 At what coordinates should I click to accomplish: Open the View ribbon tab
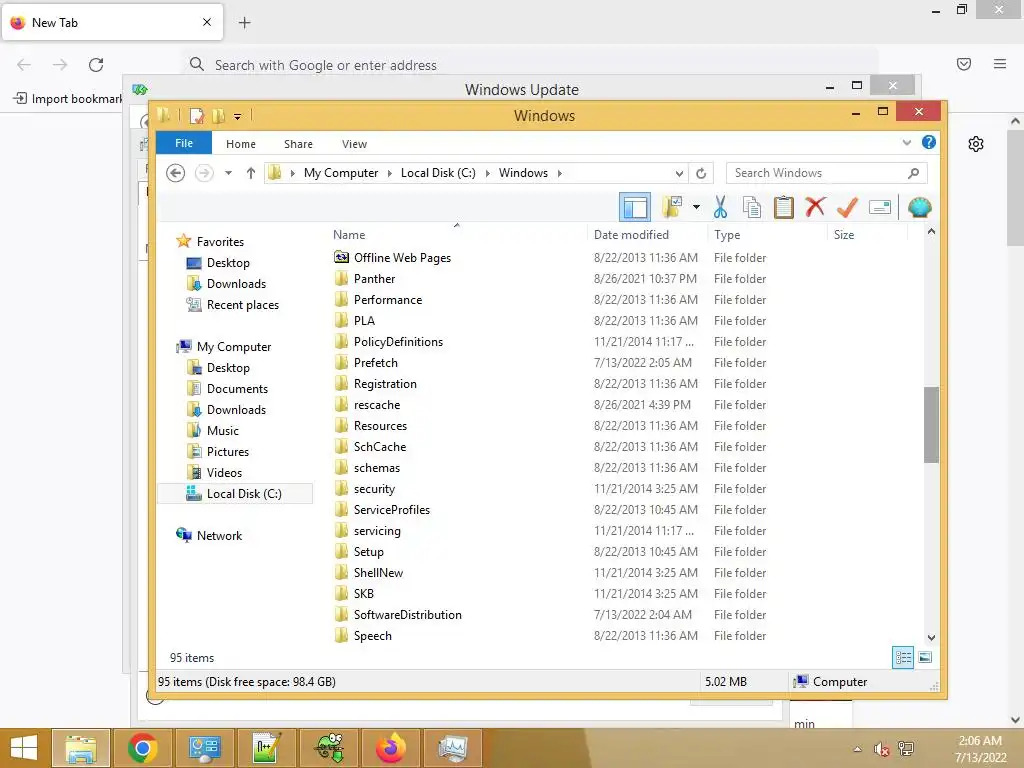pyautogui.click(x=354, y=144)
